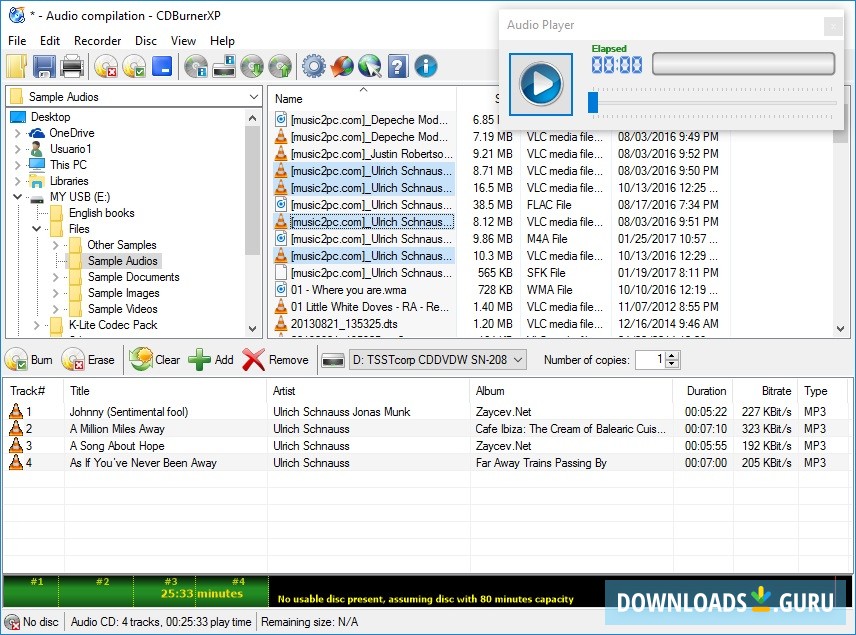Select file 01 Little White Doves - RA
This screenshot has width=856, height=635.
tap(370, 307)
